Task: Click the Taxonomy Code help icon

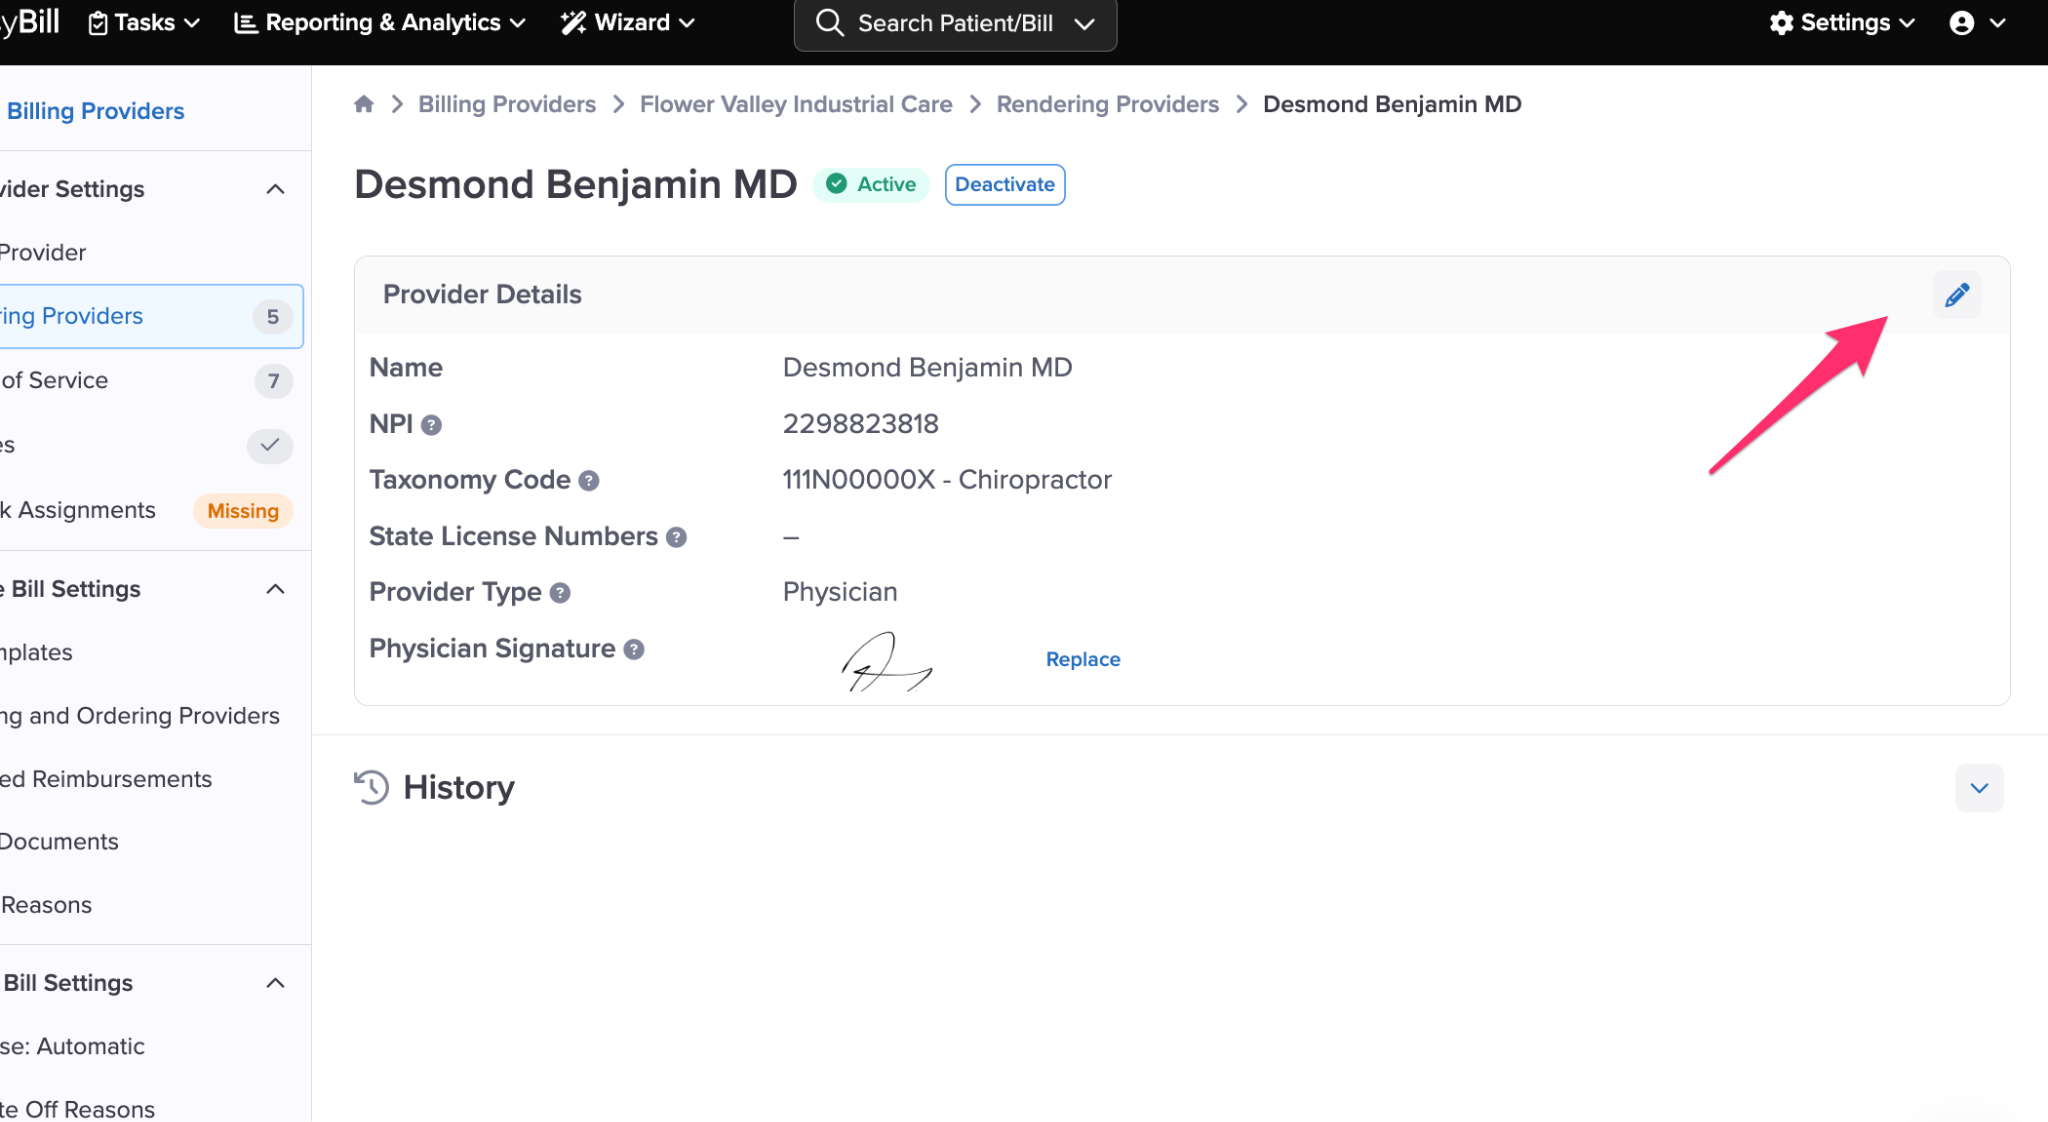Action: point(589,481)
